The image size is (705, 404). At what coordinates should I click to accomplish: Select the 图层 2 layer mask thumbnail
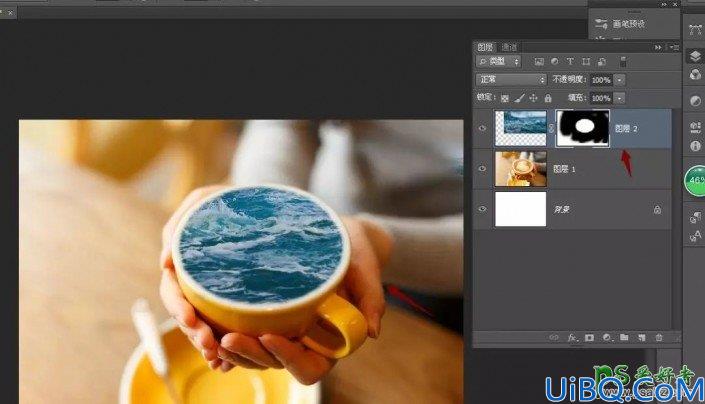pyautogui.click(x=583, y=128)
